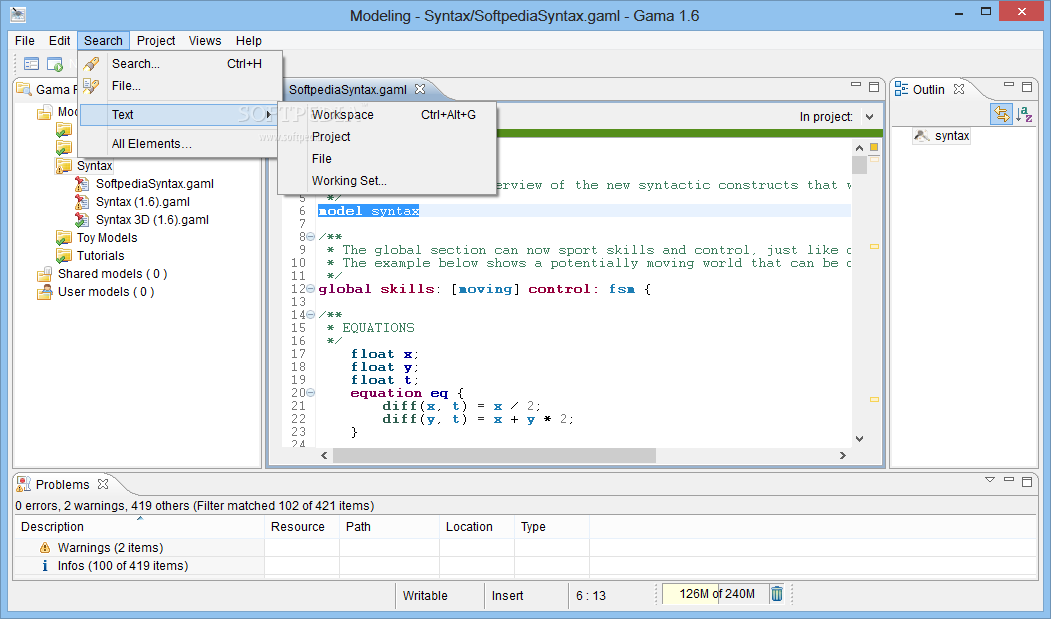Screen dimensions: 1051x619
Task: Run garbage collector trash icon
Action: pyautogui.click(x=777, y=594)
